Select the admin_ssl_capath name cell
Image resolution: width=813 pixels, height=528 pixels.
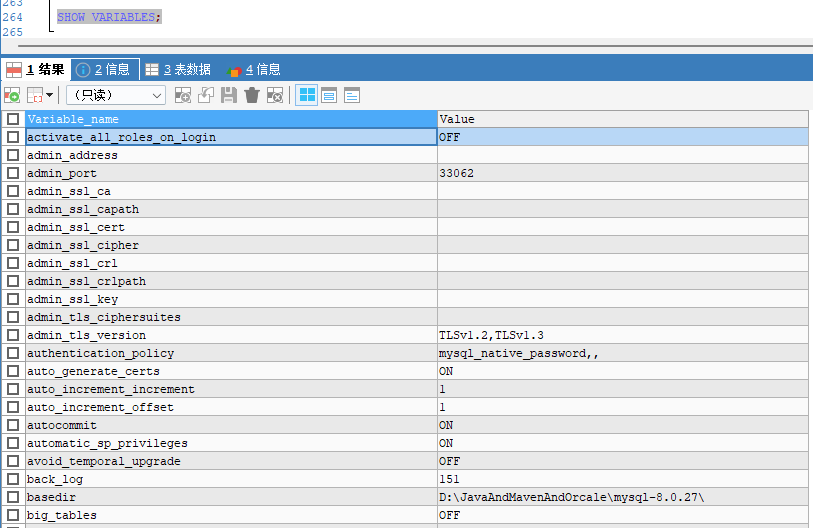pos(231,209)
